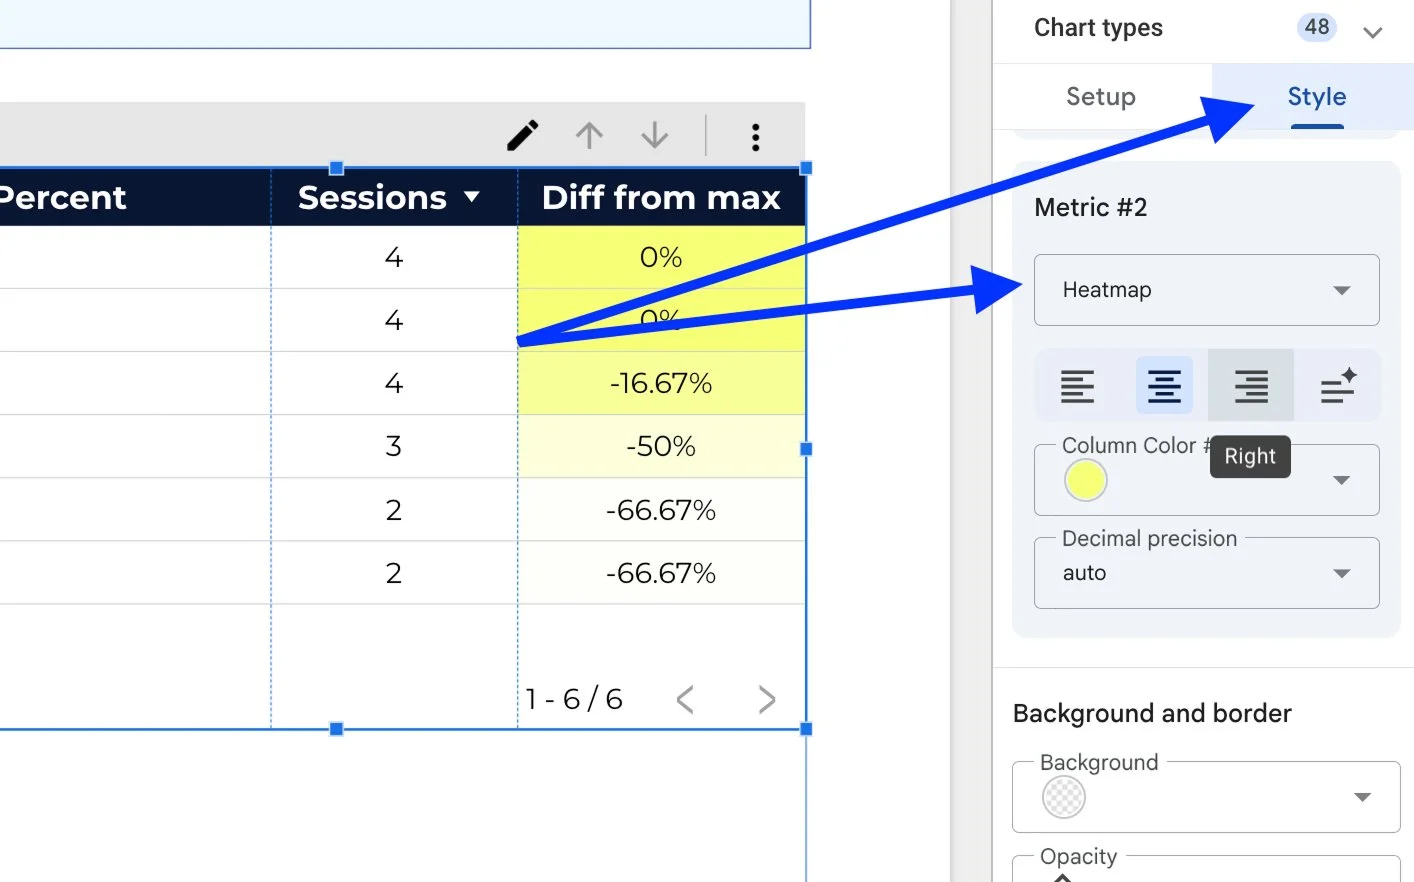This screenshot has height=882, width=1414.
Task: Switch to the Style tab
Action: pos(1316,97)
